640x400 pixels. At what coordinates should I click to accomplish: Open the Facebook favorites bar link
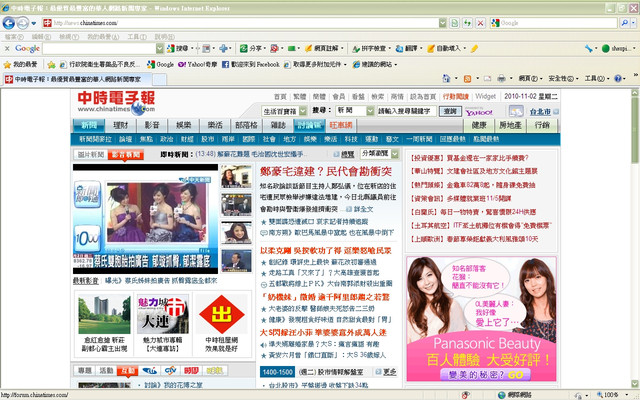tap(251, 64)
